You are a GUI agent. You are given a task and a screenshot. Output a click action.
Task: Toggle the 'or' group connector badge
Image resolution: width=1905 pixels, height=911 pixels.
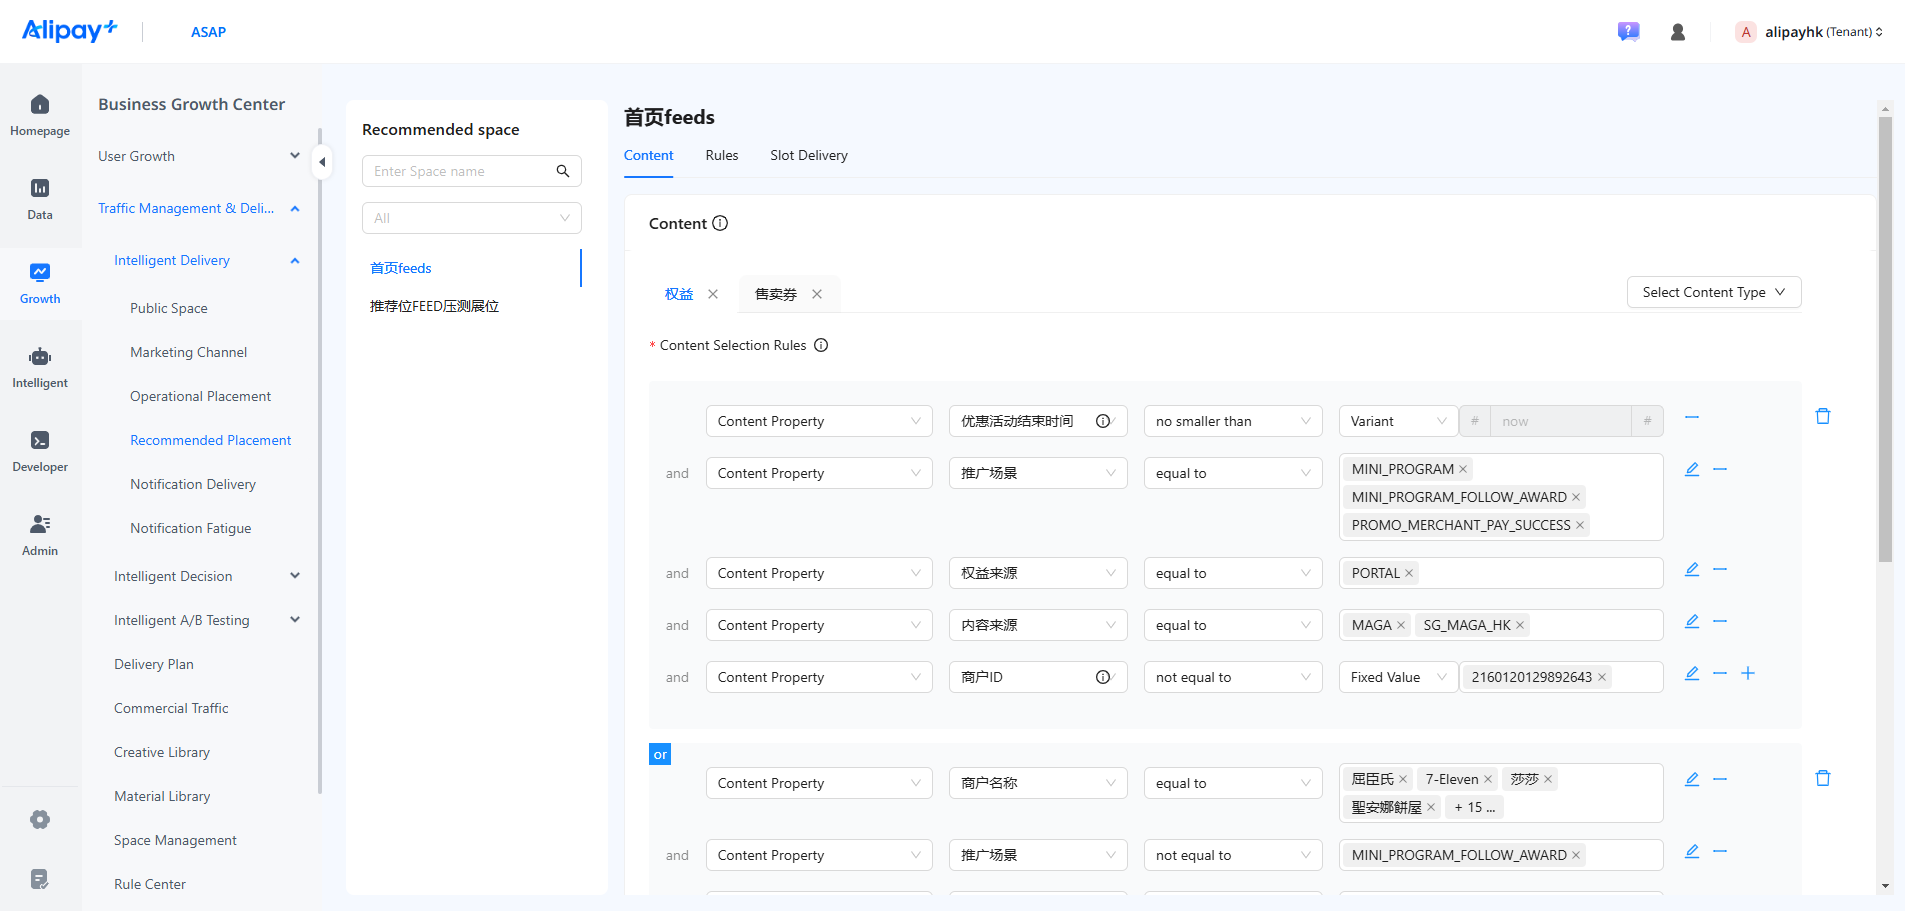660,754
